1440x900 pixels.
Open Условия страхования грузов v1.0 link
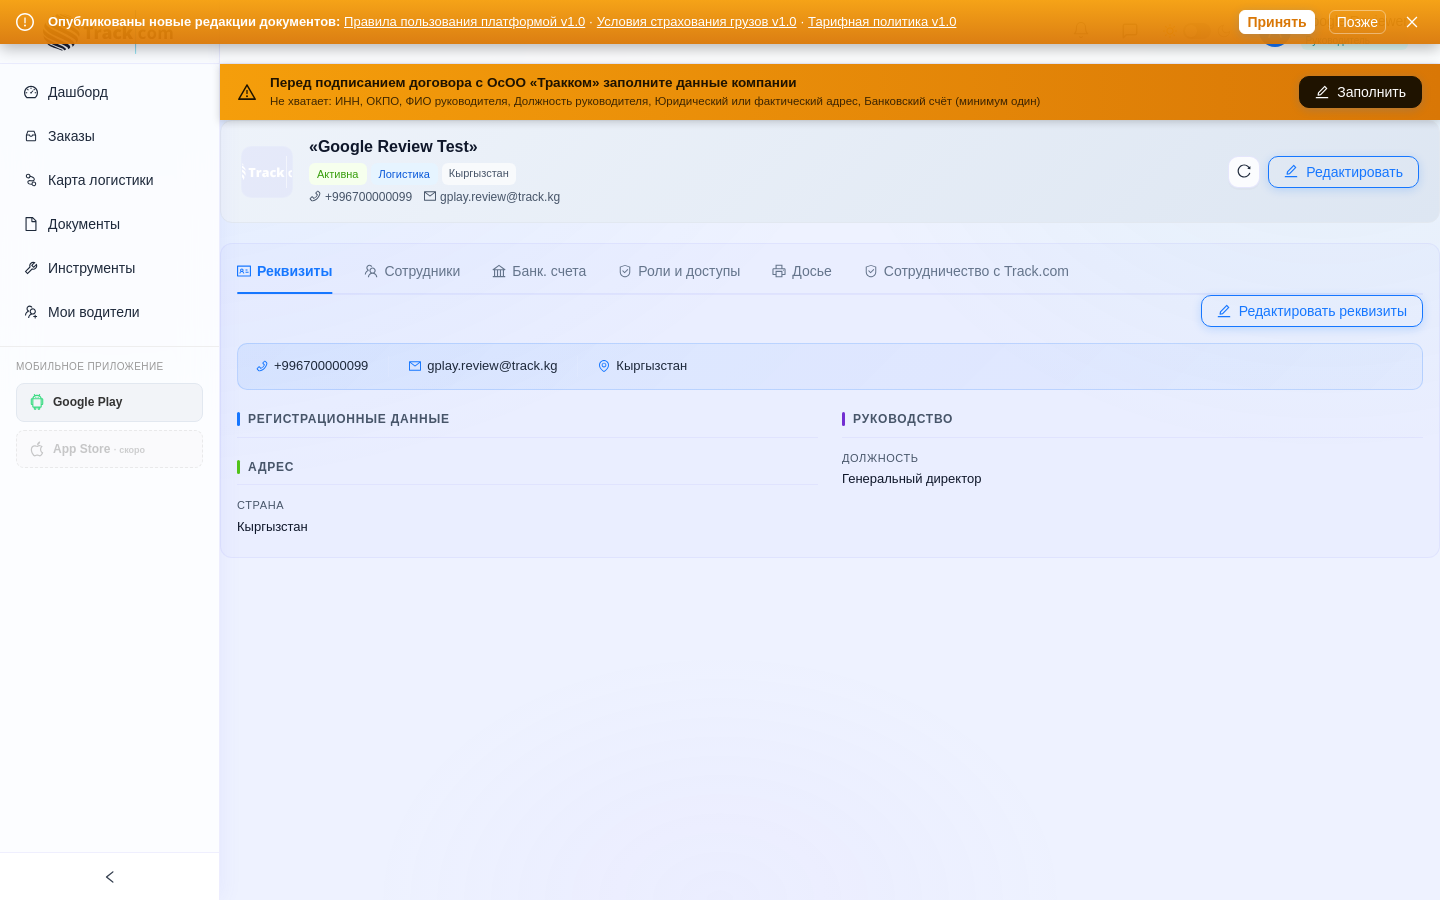coord(696,22)
